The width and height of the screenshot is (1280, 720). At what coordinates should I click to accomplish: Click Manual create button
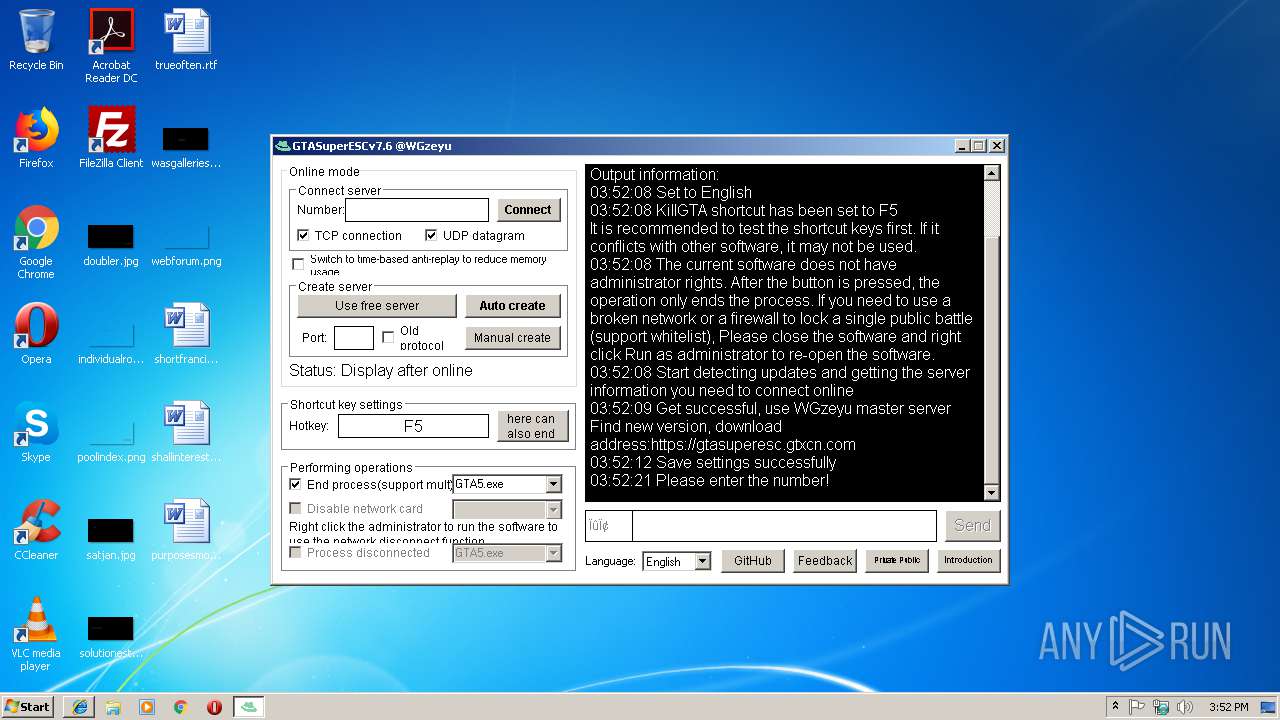512,338
